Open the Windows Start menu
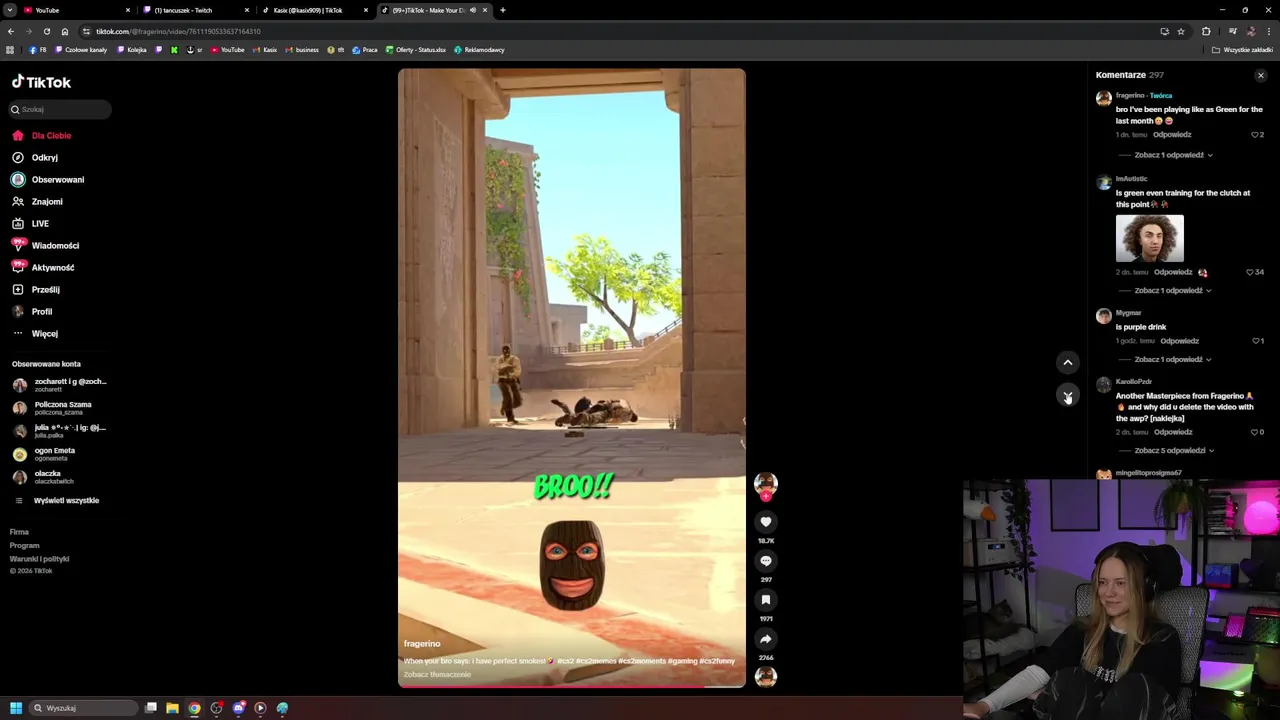The height and width of the screenshot is (720, 1280). (x=16, y=708)
